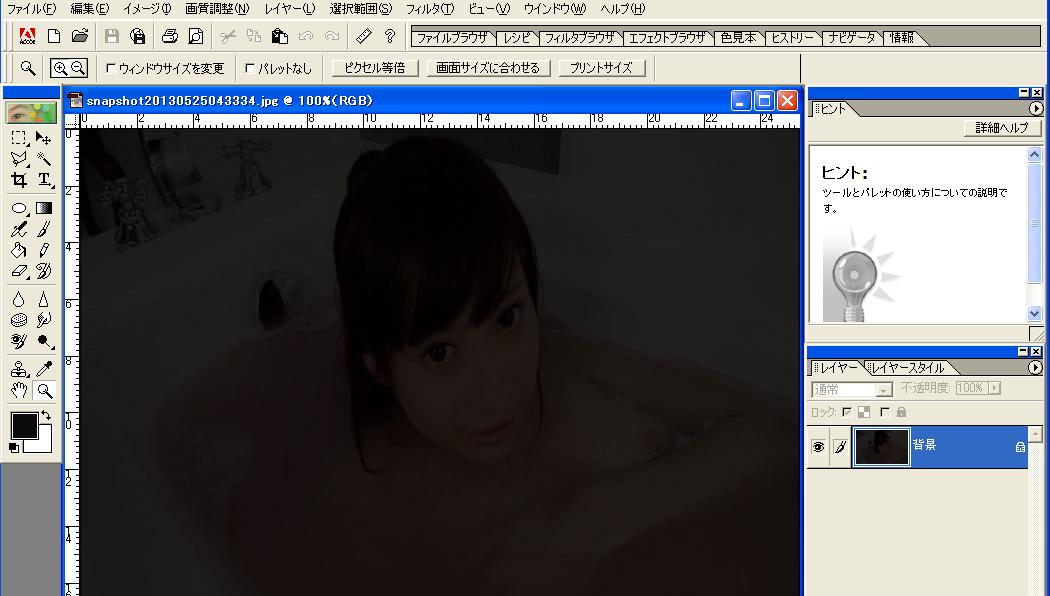Select the Zoom tool in toolbox

(x=44, y=390)
